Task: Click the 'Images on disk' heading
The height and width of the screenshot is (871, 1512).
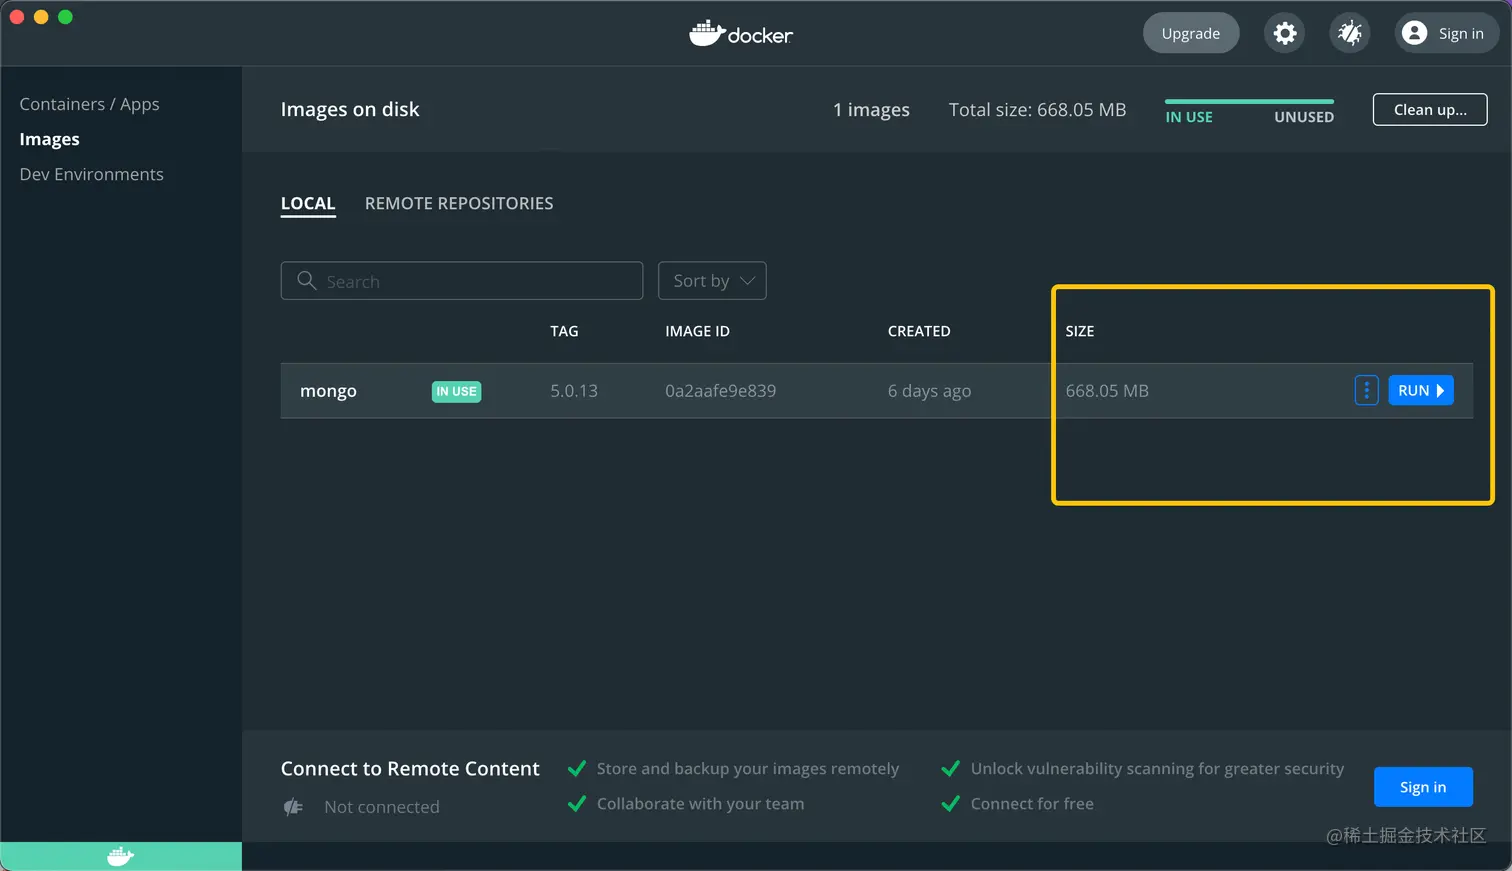Action: point(350,110)
